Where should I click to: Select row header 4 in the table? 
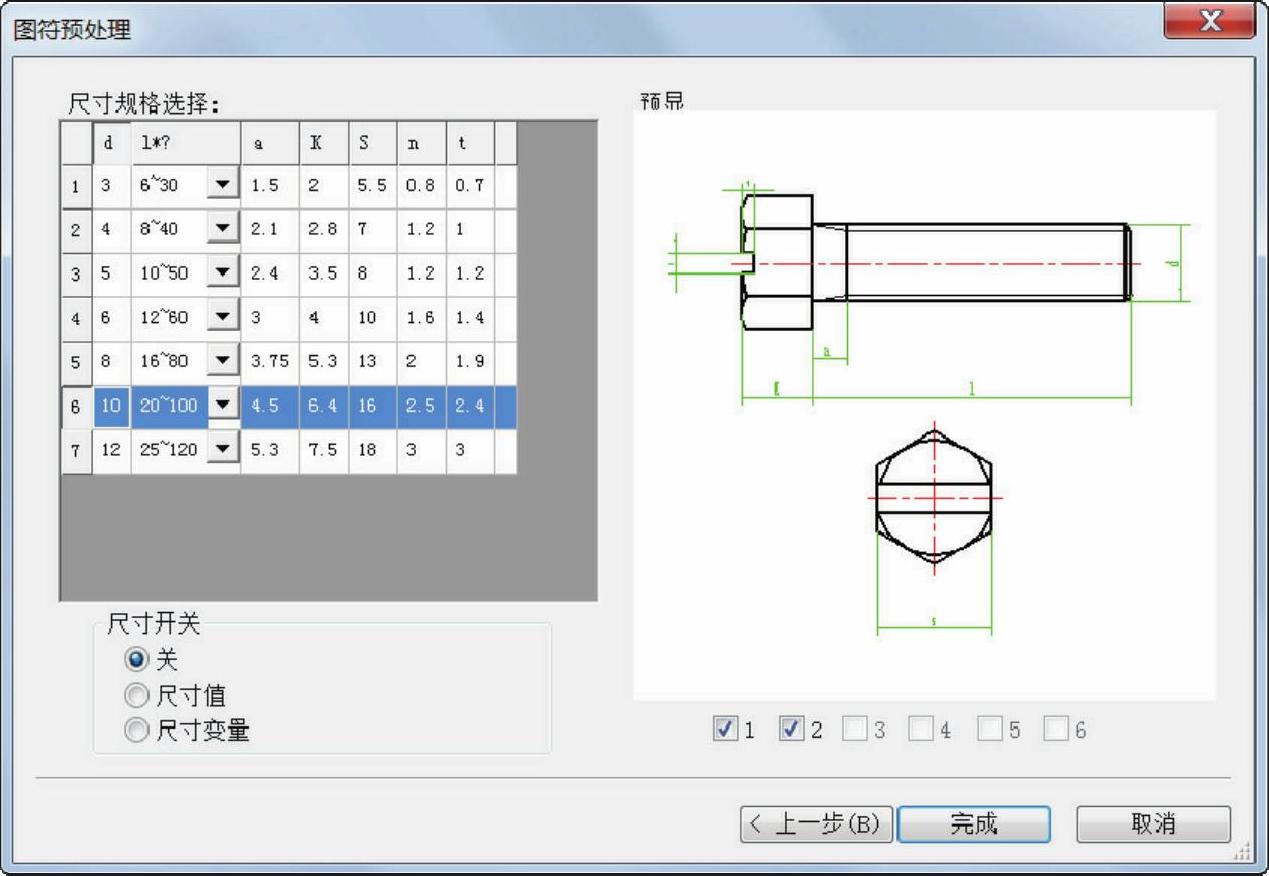(77, 318)
